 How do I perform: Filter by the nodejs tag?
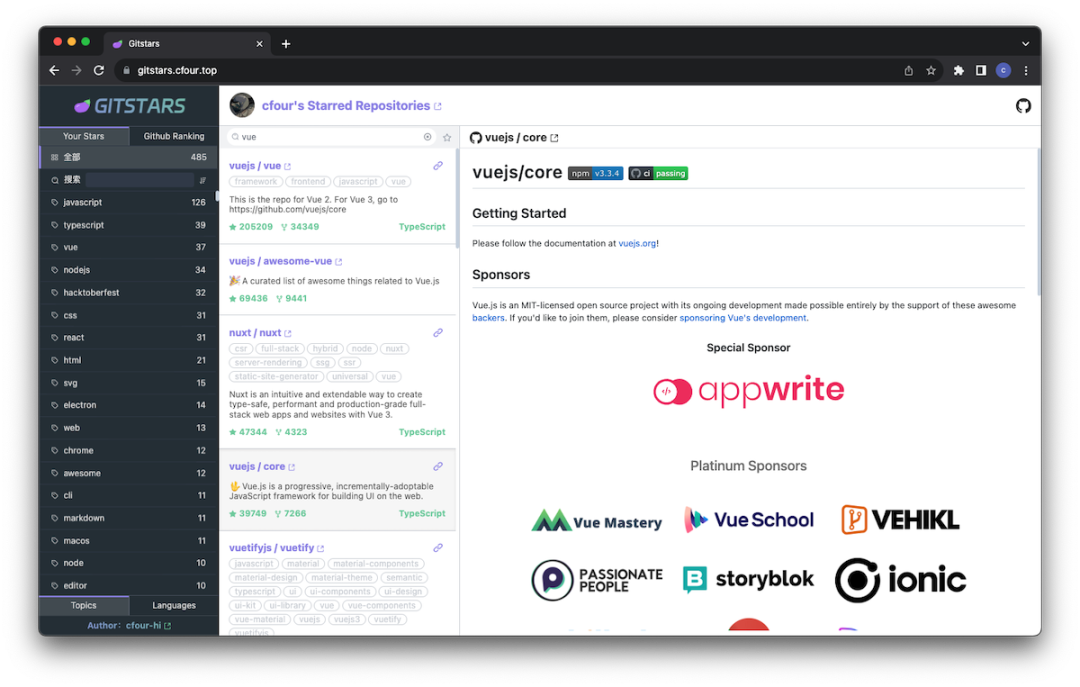tap(129, 270)
